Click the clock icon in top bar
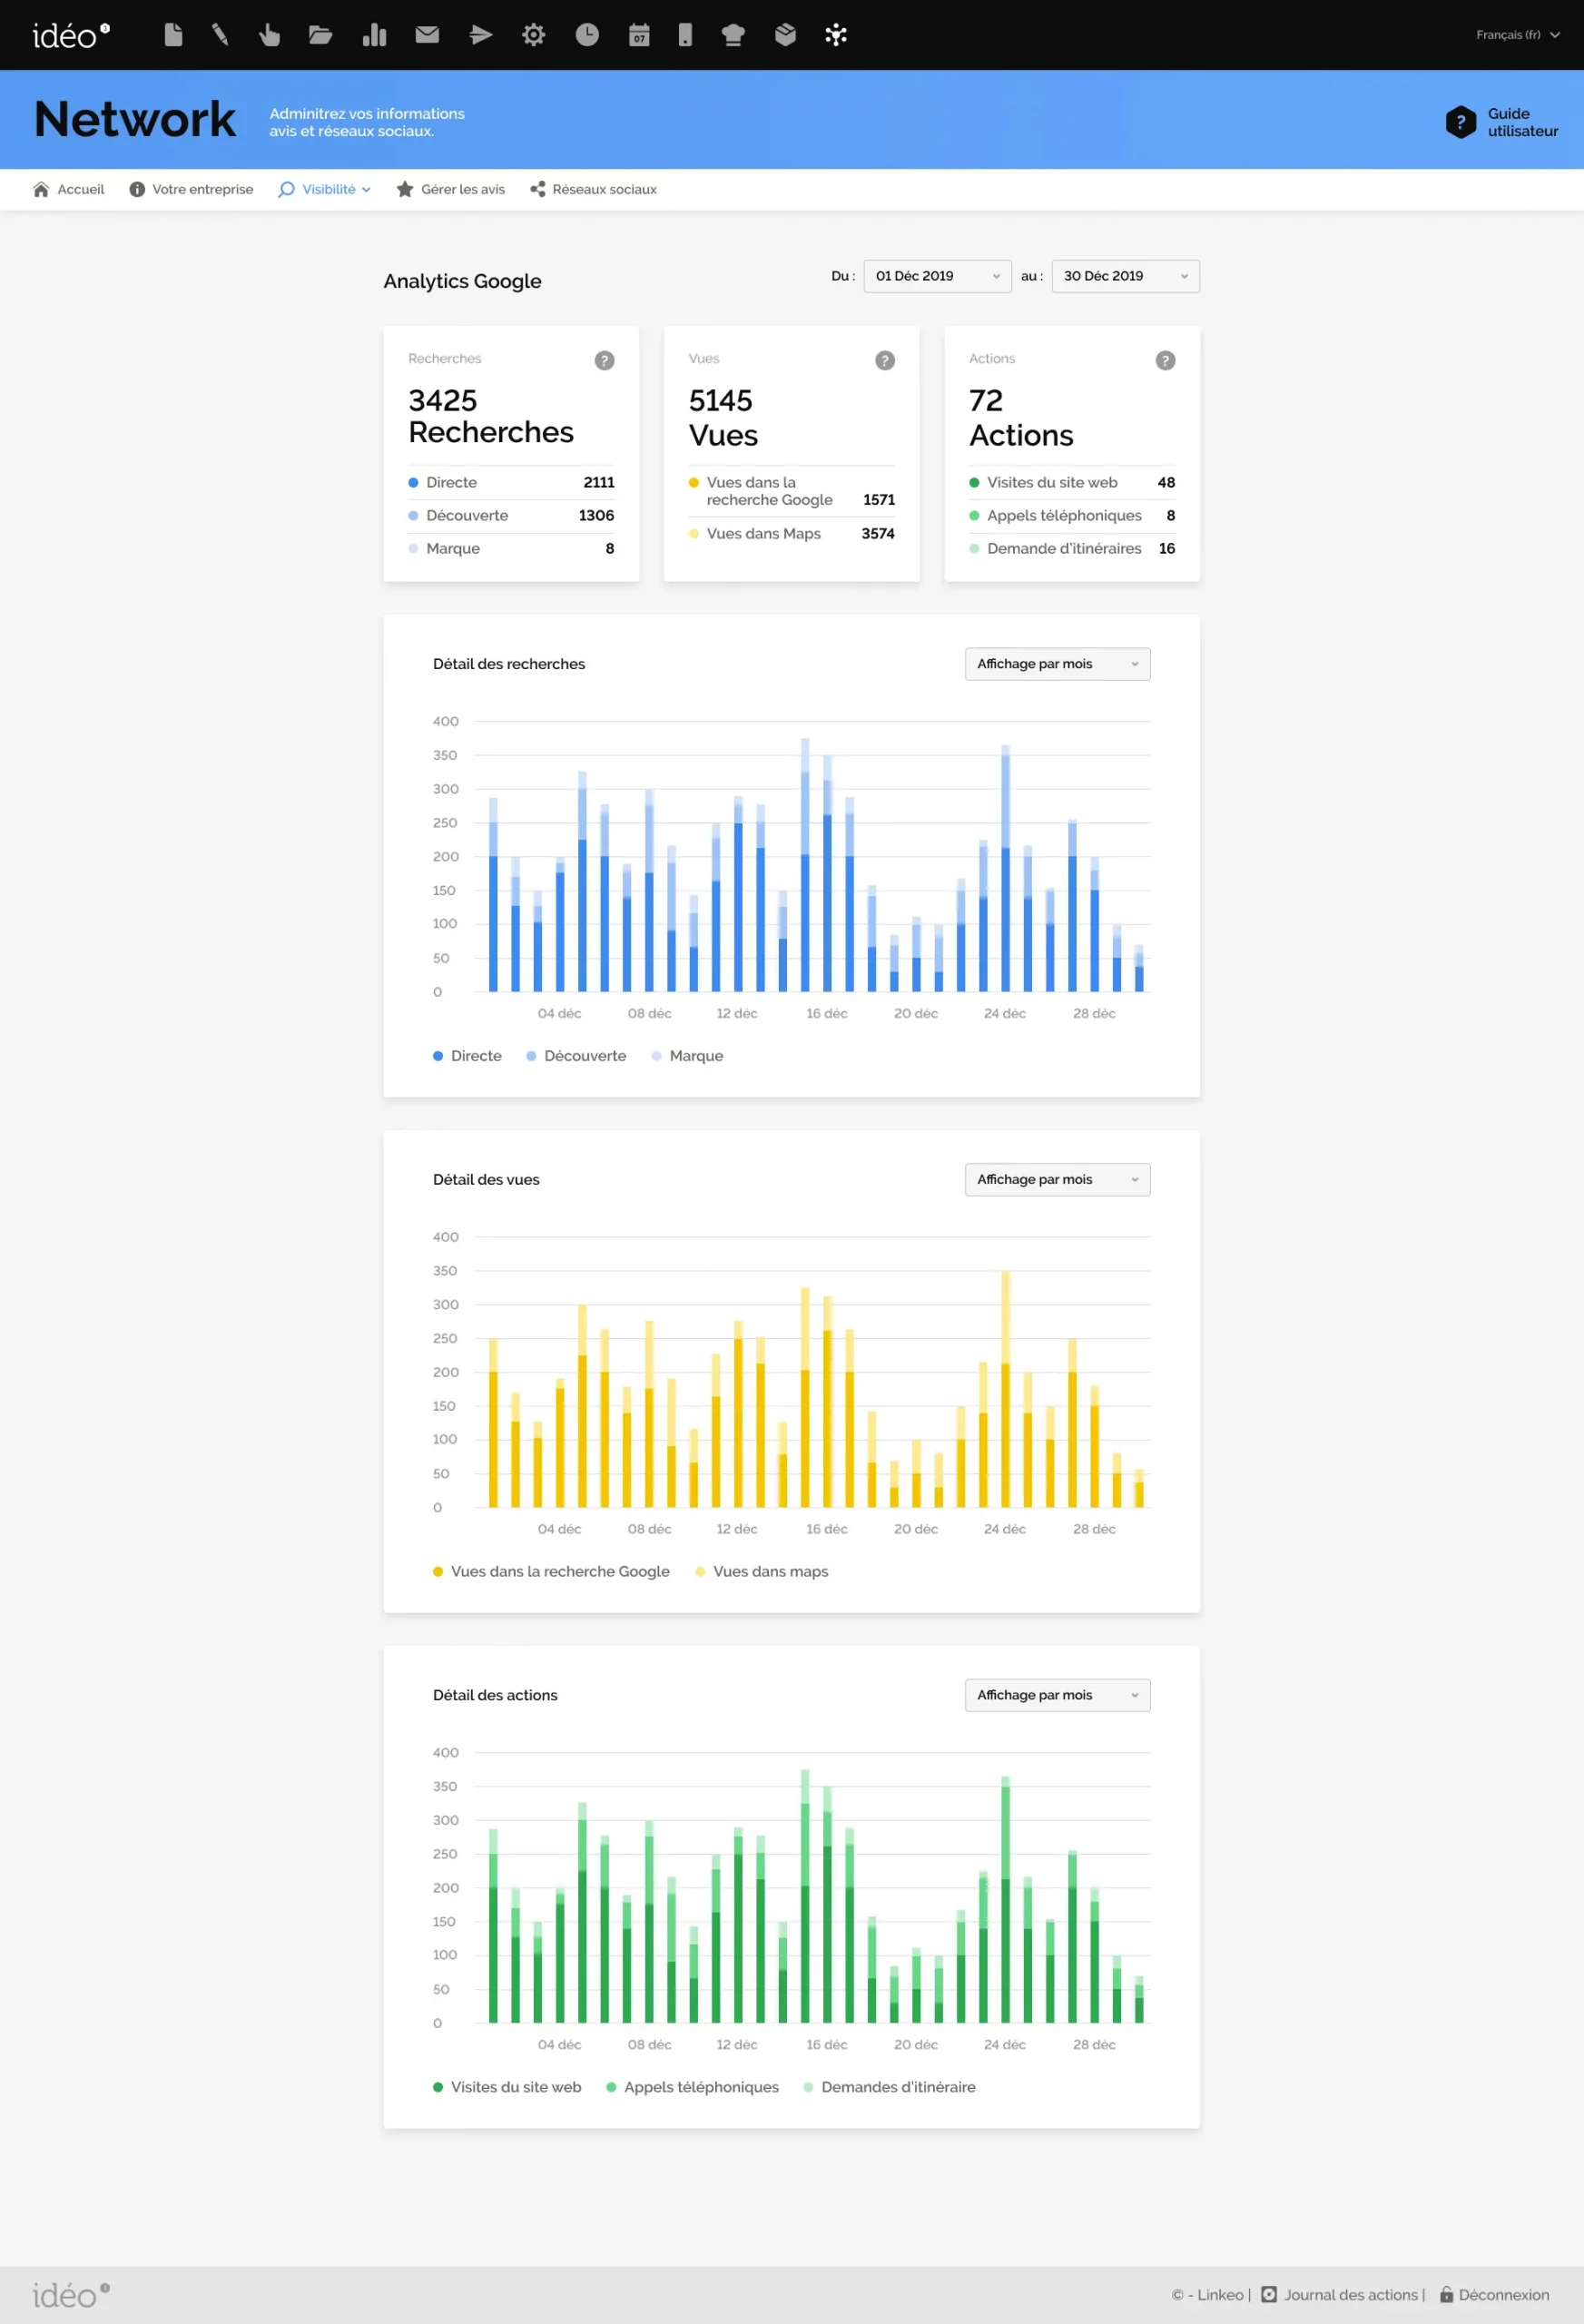Screen dimensions: 1584x2324 [587, 35]
